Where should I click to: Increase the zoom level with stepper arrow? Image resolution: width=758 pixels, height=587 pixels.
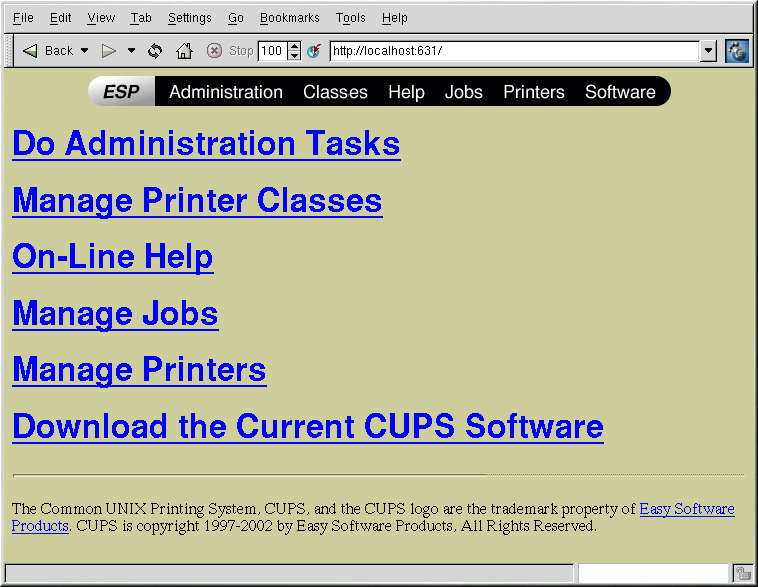[294, 46]
